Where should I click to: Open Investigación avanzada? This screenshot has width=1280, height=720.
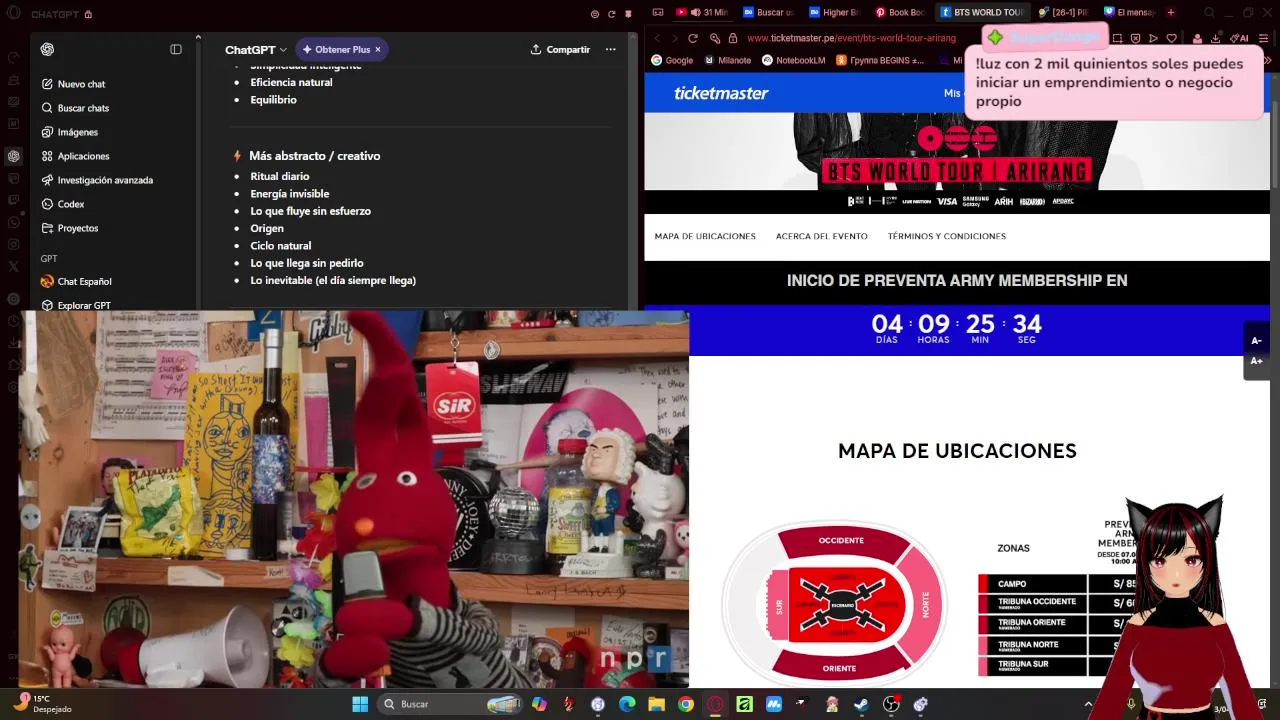coord(97,180)
